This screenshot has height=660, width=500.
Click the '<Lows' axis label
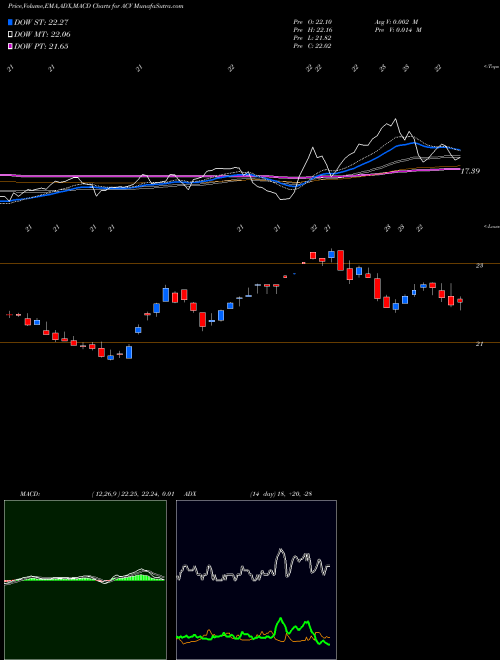tap(491, 226)
